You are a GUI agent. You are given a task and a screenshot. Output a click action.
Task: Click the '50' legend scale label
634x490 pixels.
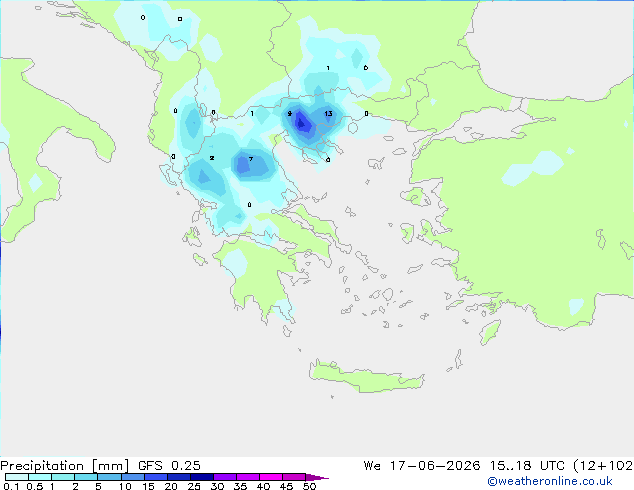tap(310, 486)
